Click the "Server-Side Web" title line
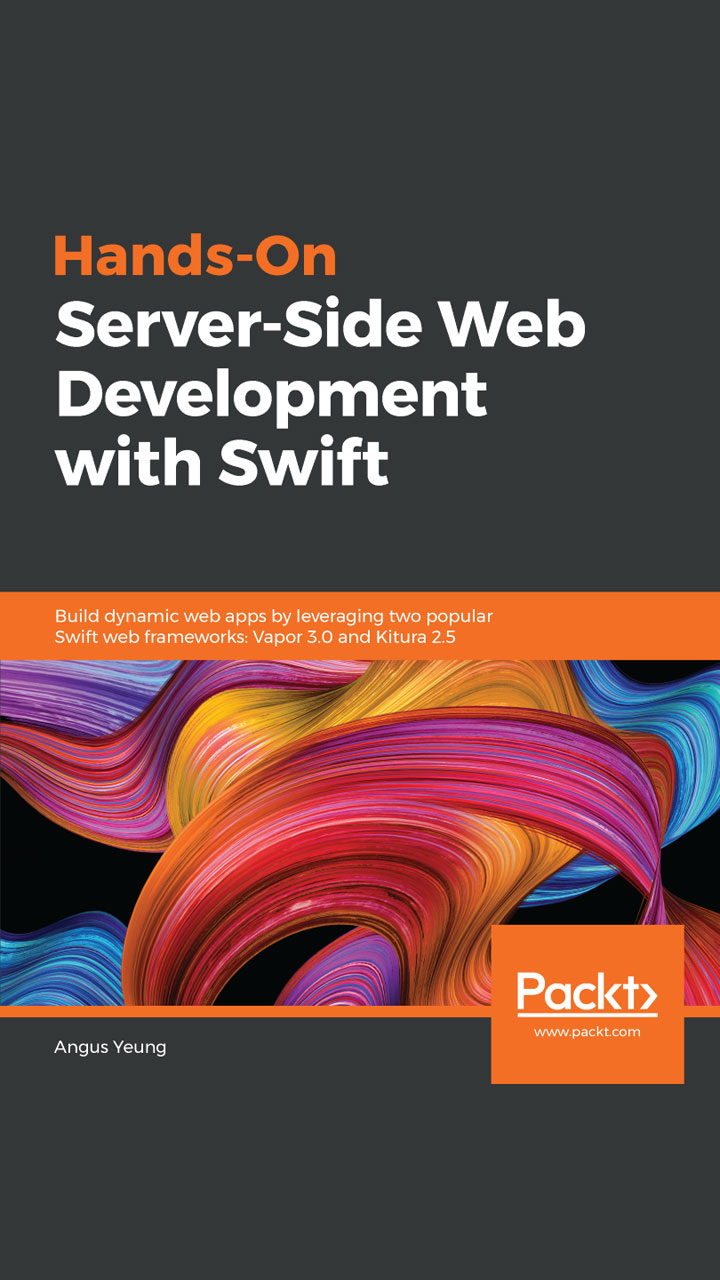This screenshot has height=1280, width=720. [320, 324]
